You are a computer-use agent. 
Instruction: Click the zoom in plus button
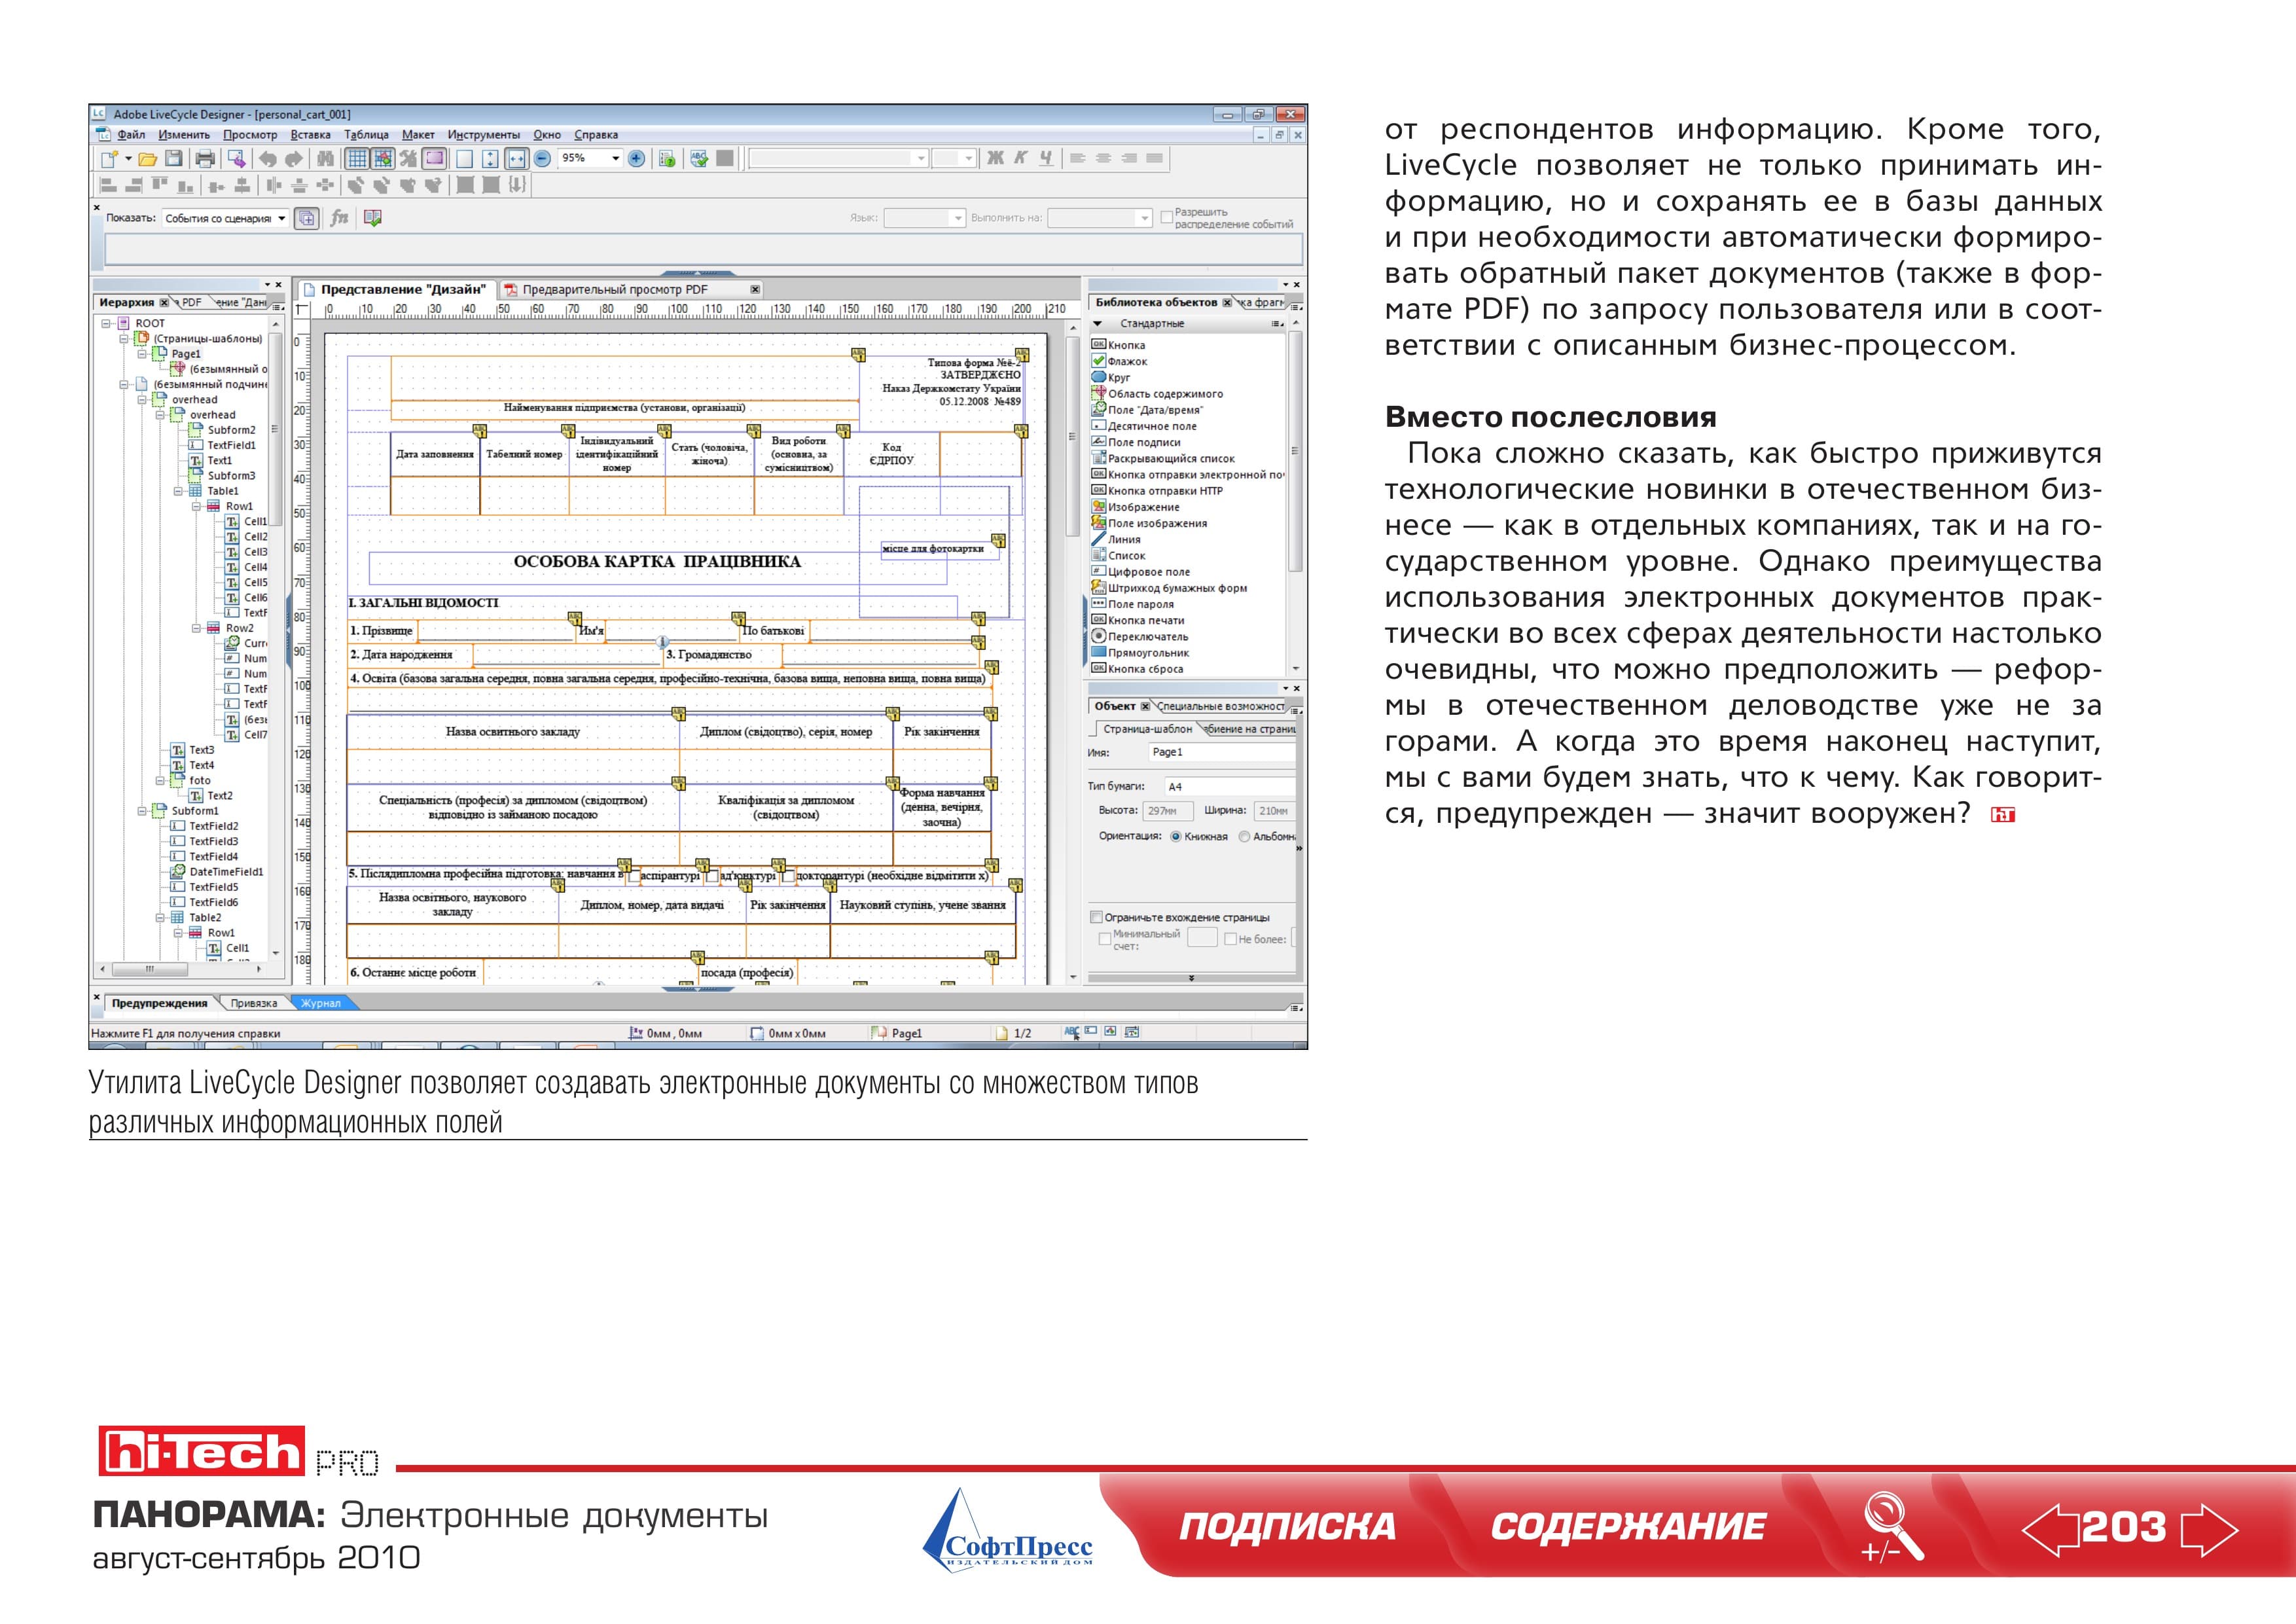click(636, 158)
